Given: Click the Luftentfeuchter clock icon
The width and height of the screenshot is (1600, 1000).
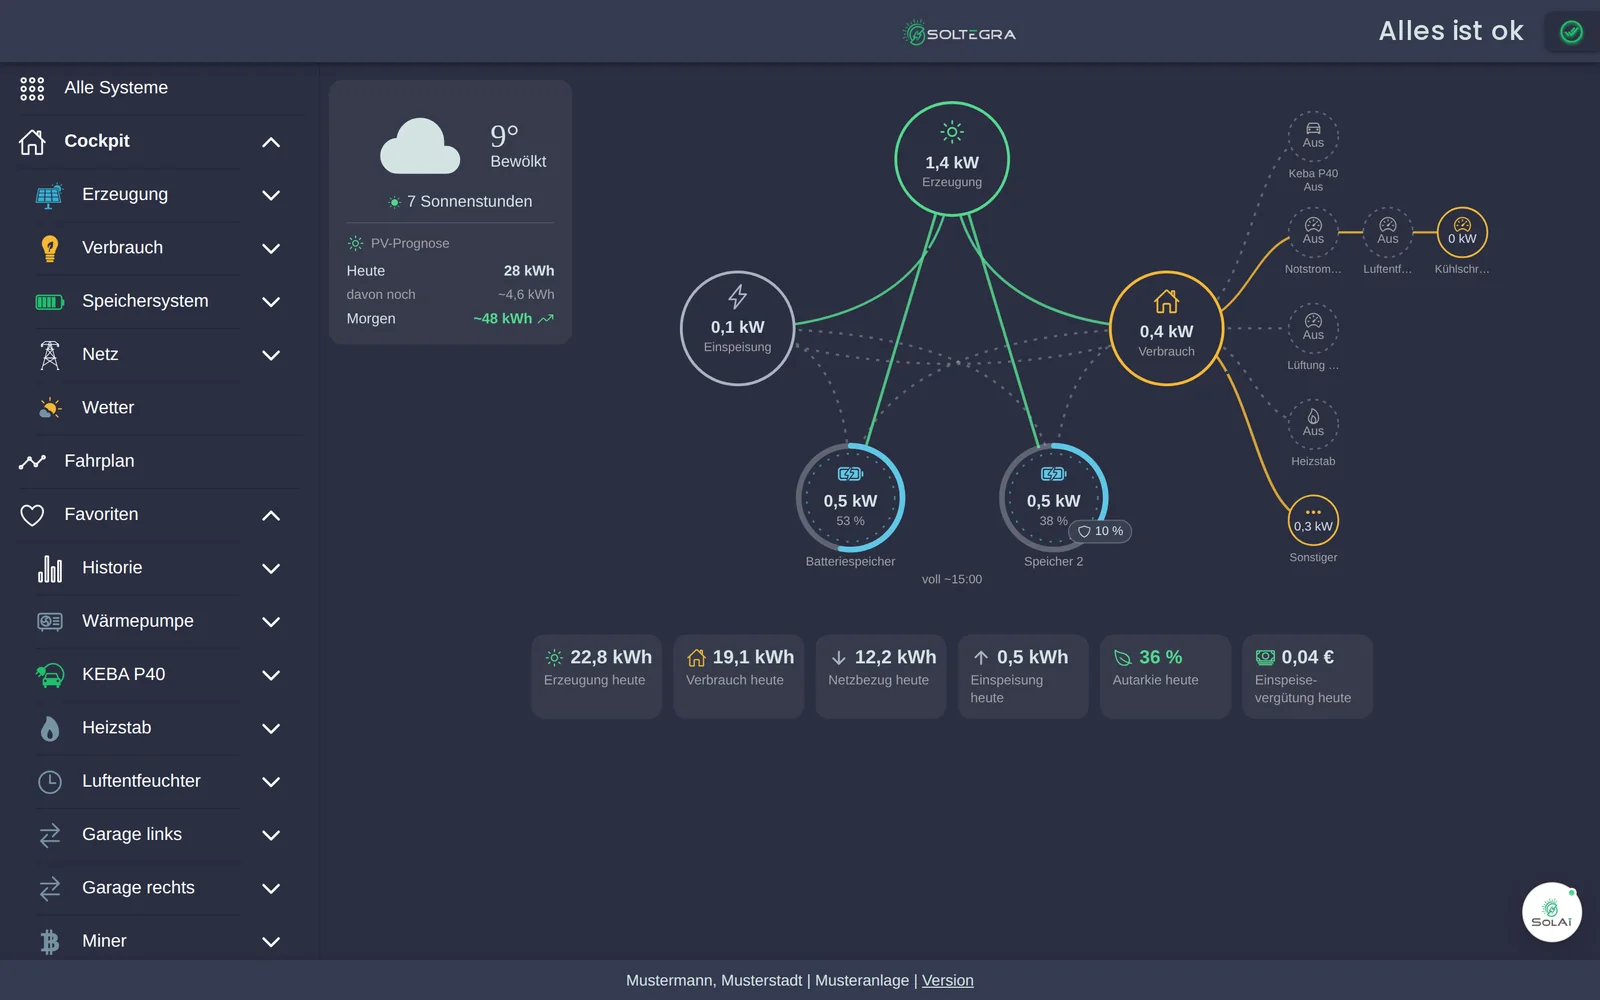Looking at the screenshot, I should (49, 781).
